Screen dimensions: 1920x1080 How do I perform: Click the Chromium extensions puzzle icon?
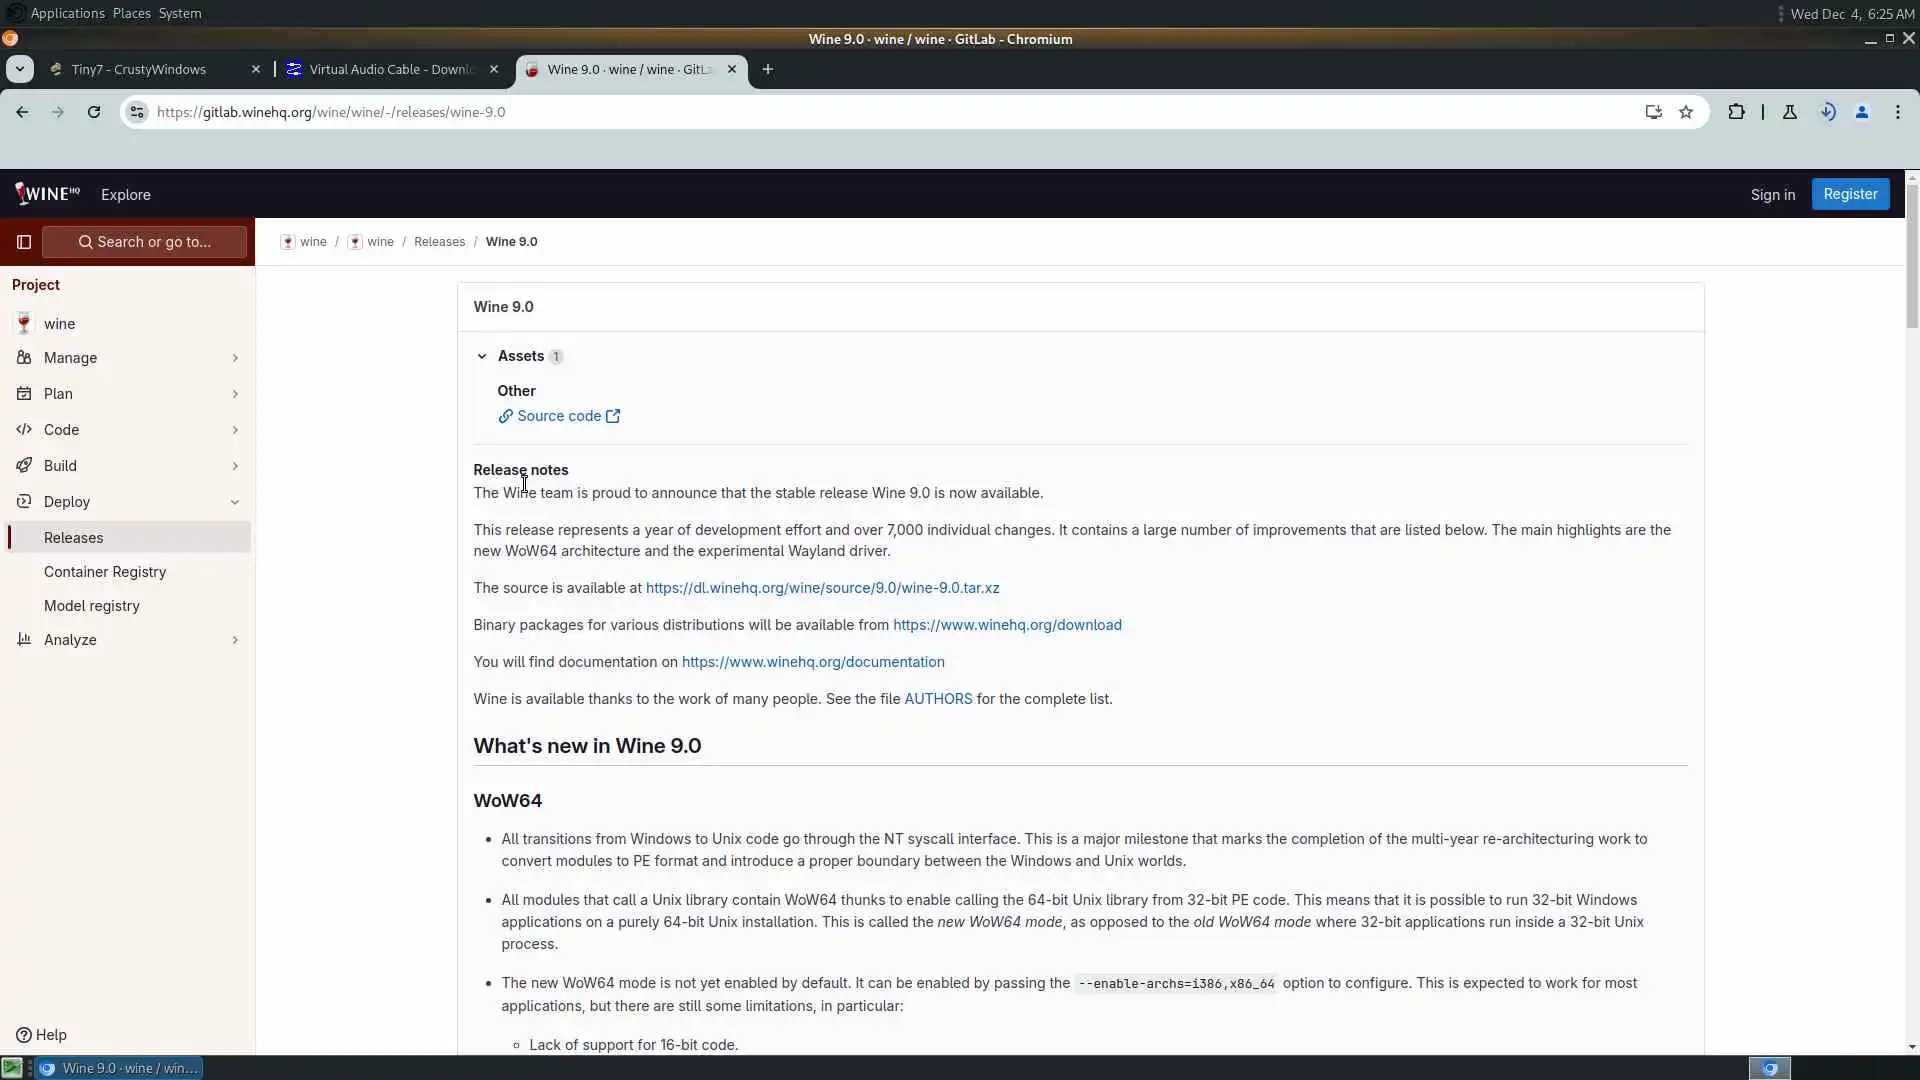tap(1736, 112)
